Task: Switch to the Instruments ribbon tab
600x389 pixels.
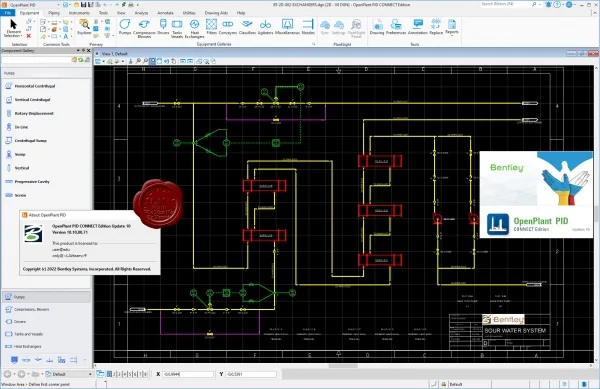Action: (79, 13)
